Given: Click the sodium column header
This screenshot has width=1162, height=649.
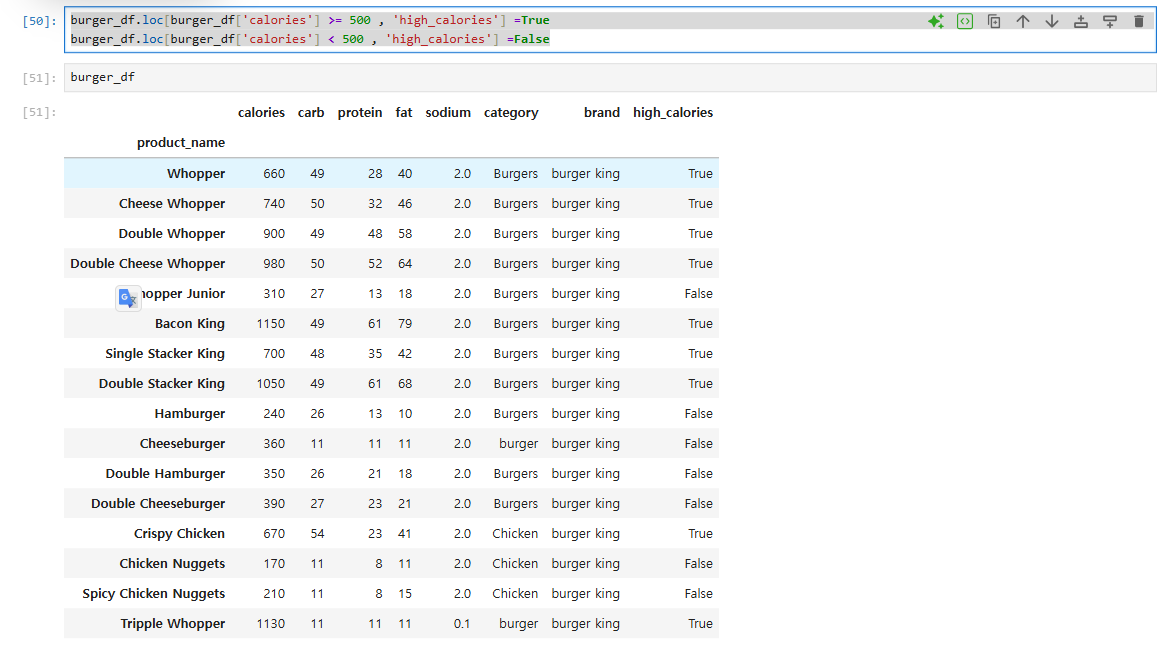Looking at the screenshot, I should click(448, 113).
